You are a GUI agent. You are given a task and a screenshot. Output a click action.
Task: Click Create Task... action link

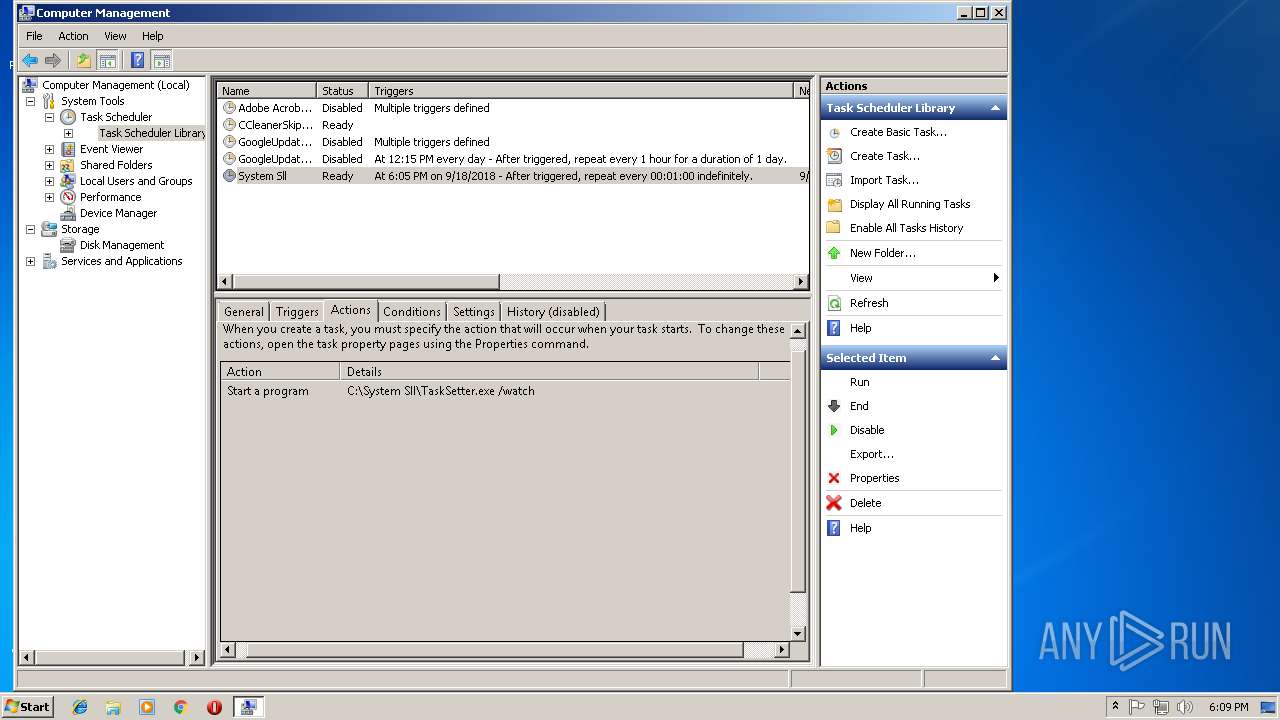click(884, 156)
